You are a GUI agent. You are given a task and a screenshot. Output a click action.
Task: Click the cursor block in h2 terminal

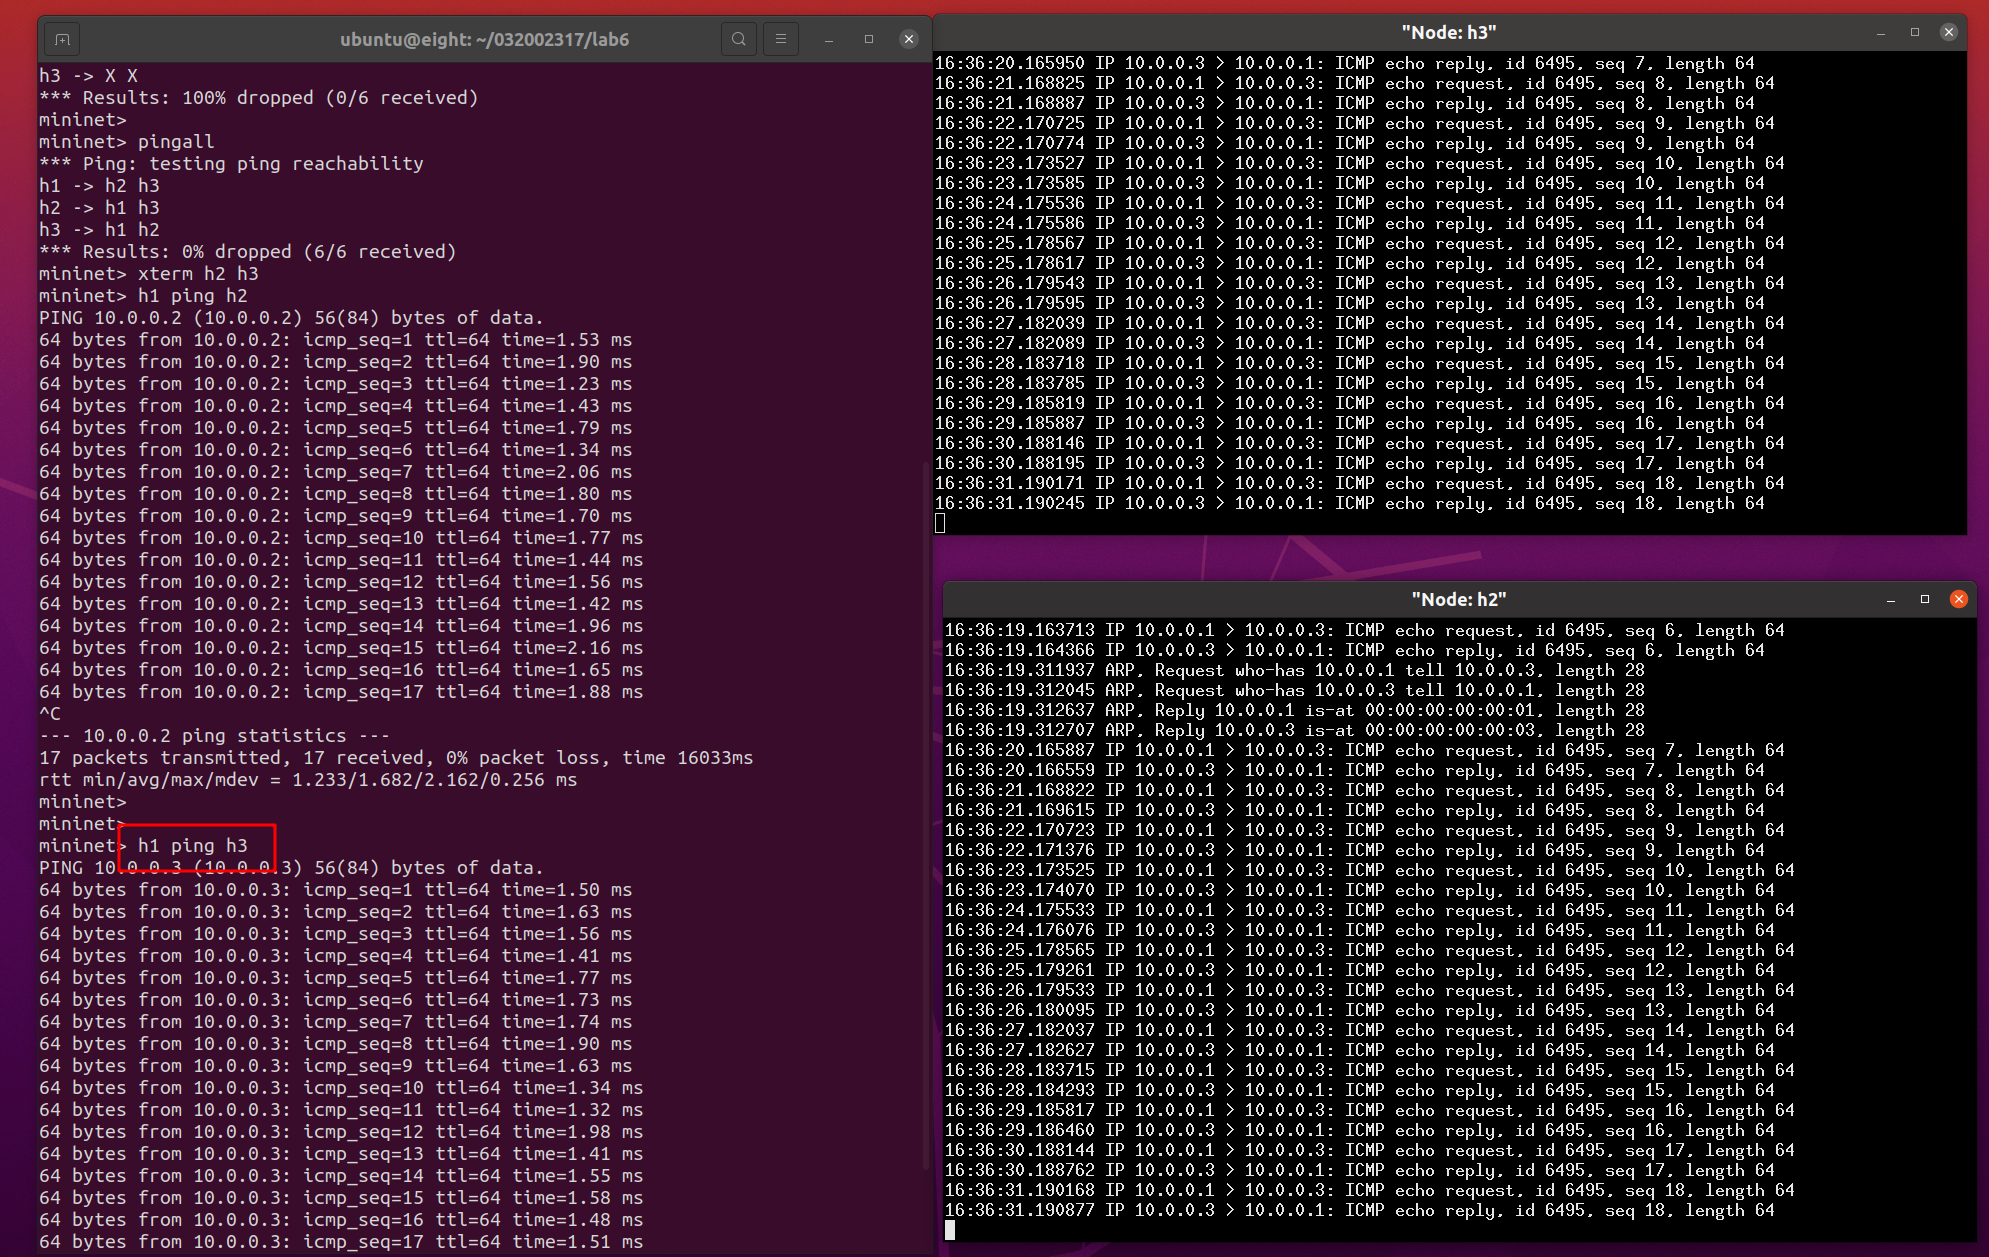(x=950, y=1230)
